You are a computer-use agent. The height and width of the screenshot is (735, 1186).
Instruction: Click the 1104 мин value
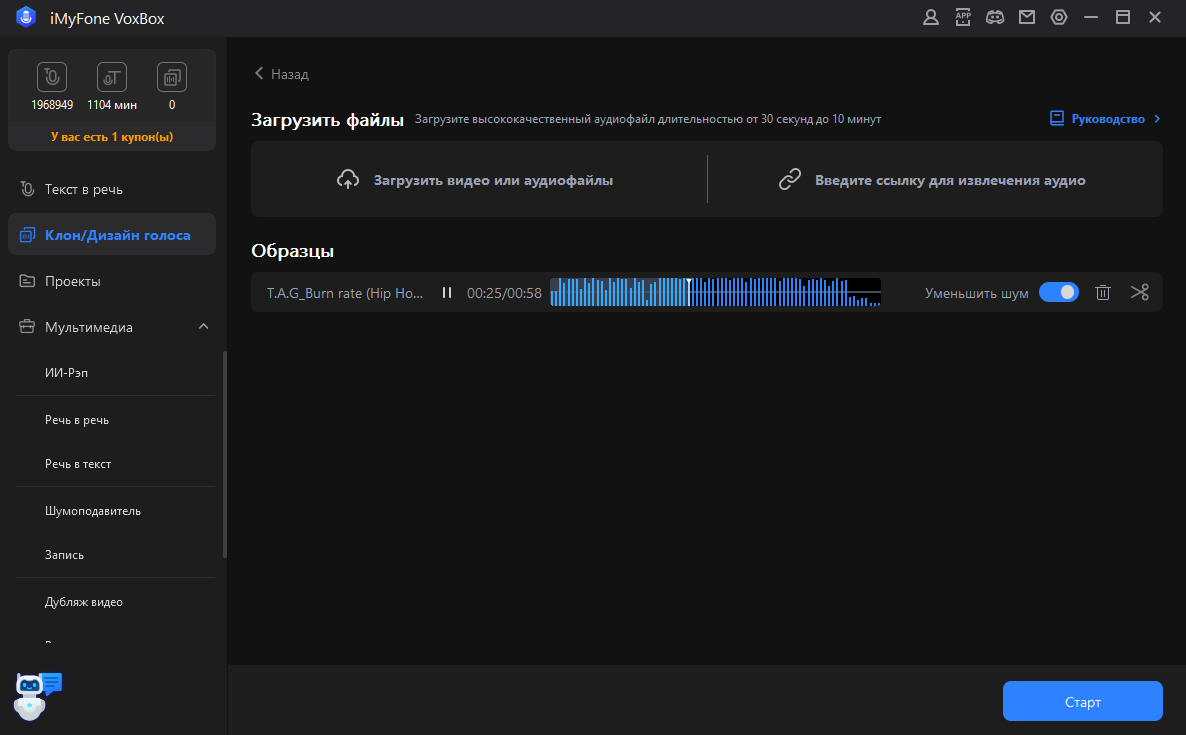(x=112, y=105)
